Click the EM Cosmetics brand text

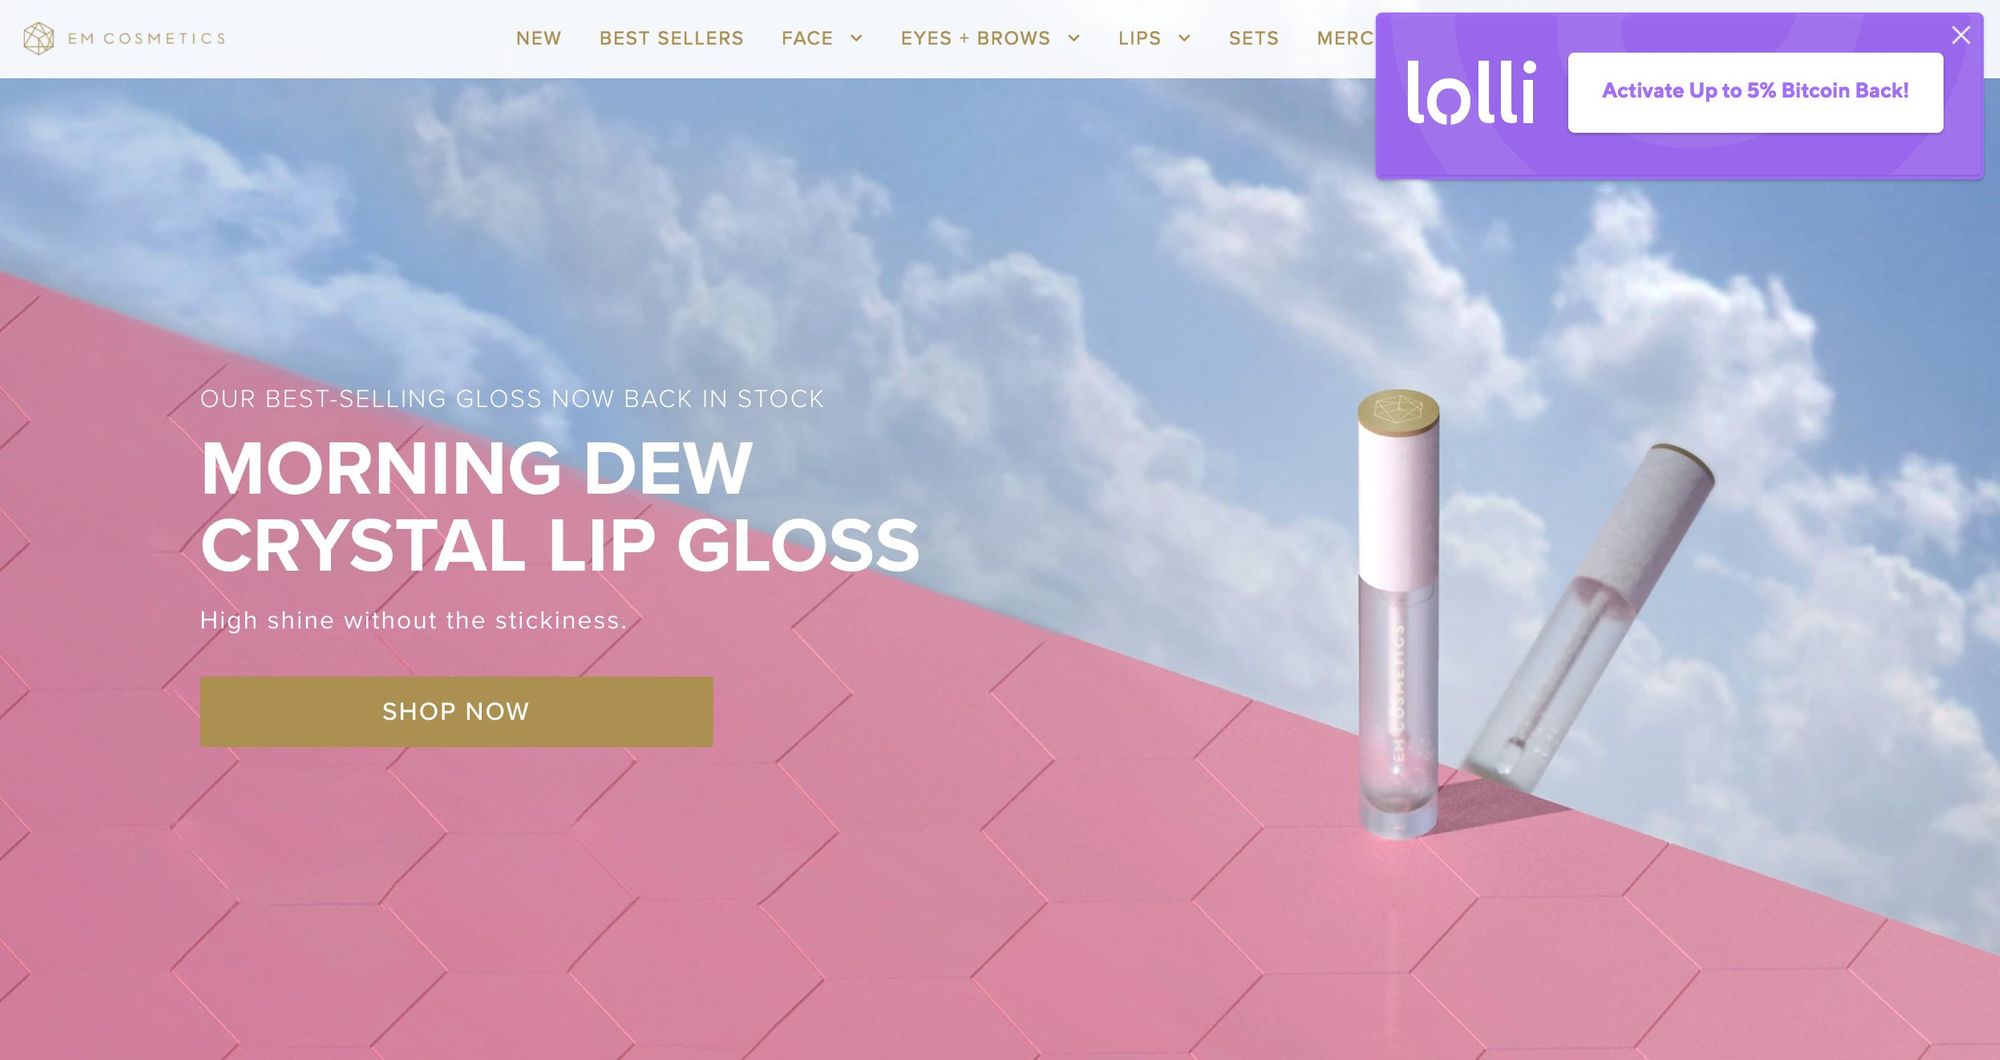point(147,38)
